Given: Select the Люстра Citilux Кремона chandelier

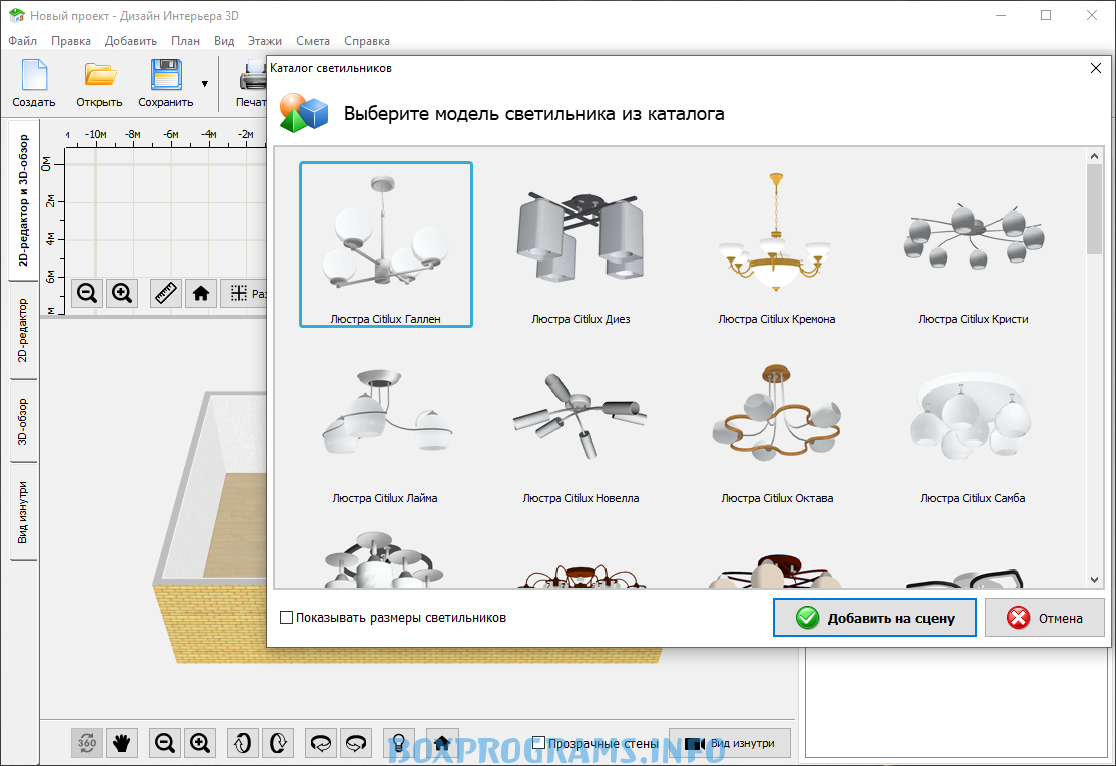Looking at the screenshot, I should 777,245.
